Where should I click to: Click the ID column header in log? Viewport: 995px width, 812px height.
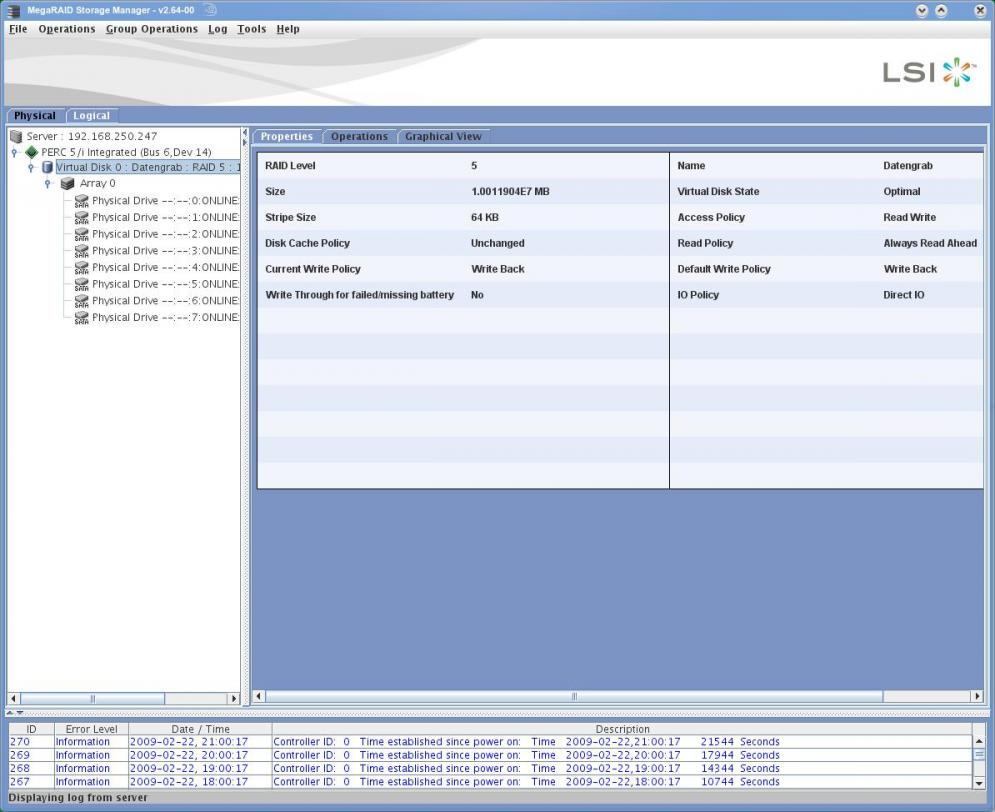[x=31, y=730]
